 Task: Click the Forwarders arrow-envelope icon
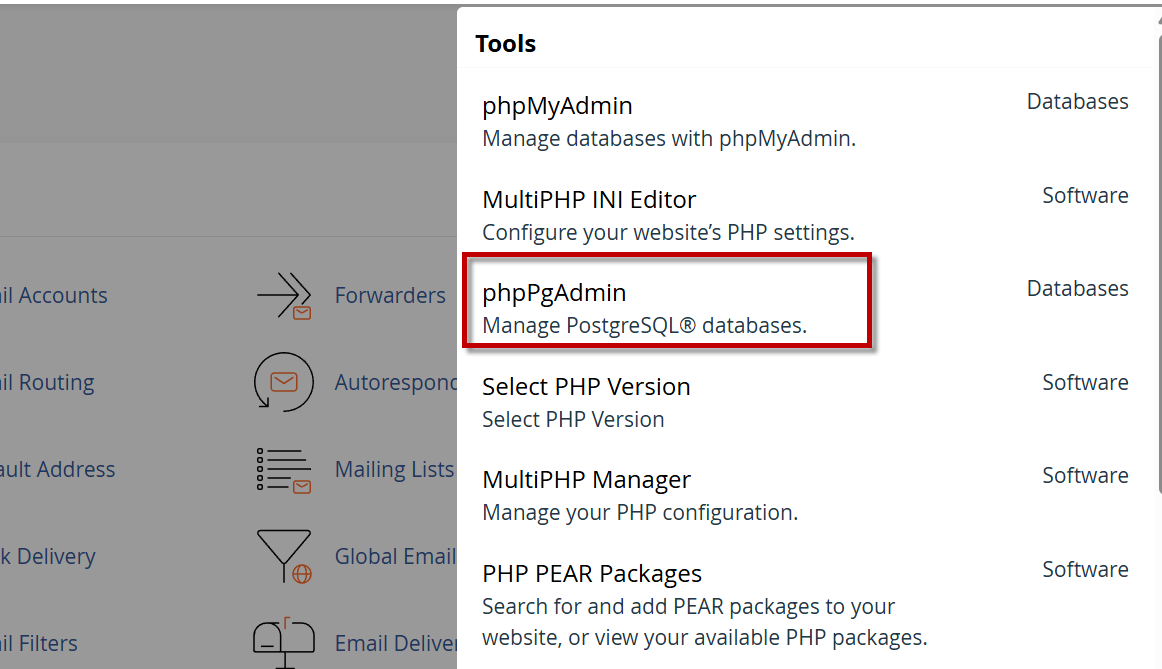pos(285,296)
